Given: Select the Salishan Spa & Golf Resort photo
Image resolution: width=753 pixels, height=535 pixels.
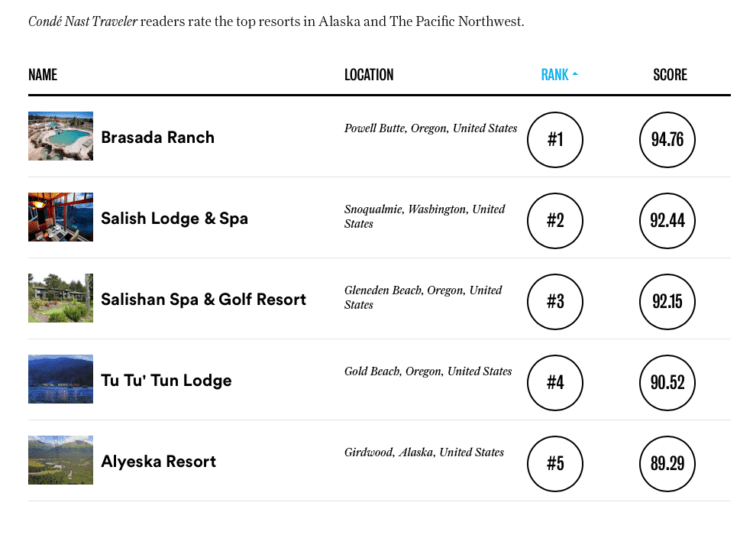Looking at the screenshot, I should pos(60,298).
